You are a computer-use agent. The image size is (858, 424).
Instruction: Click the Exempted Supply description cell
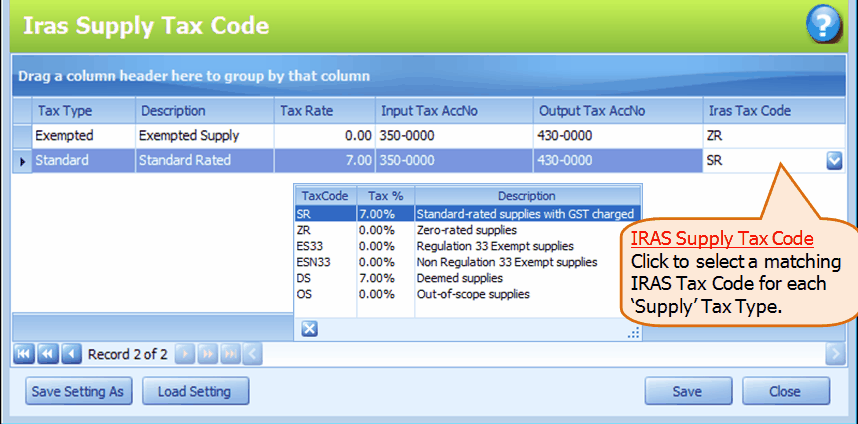[x=205, y=136]
